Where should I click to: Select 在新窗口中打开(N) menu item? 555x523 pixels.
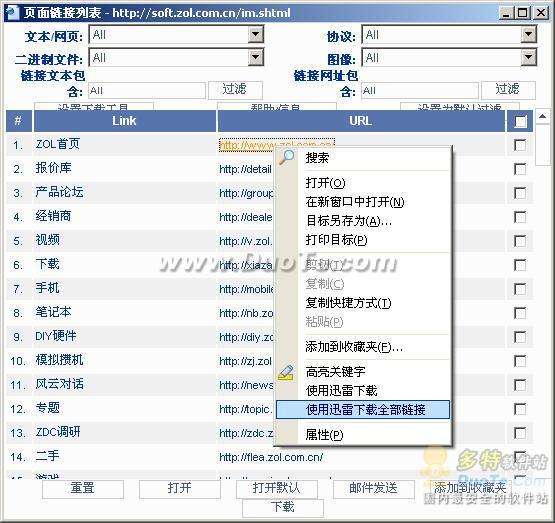pos(363,202)
